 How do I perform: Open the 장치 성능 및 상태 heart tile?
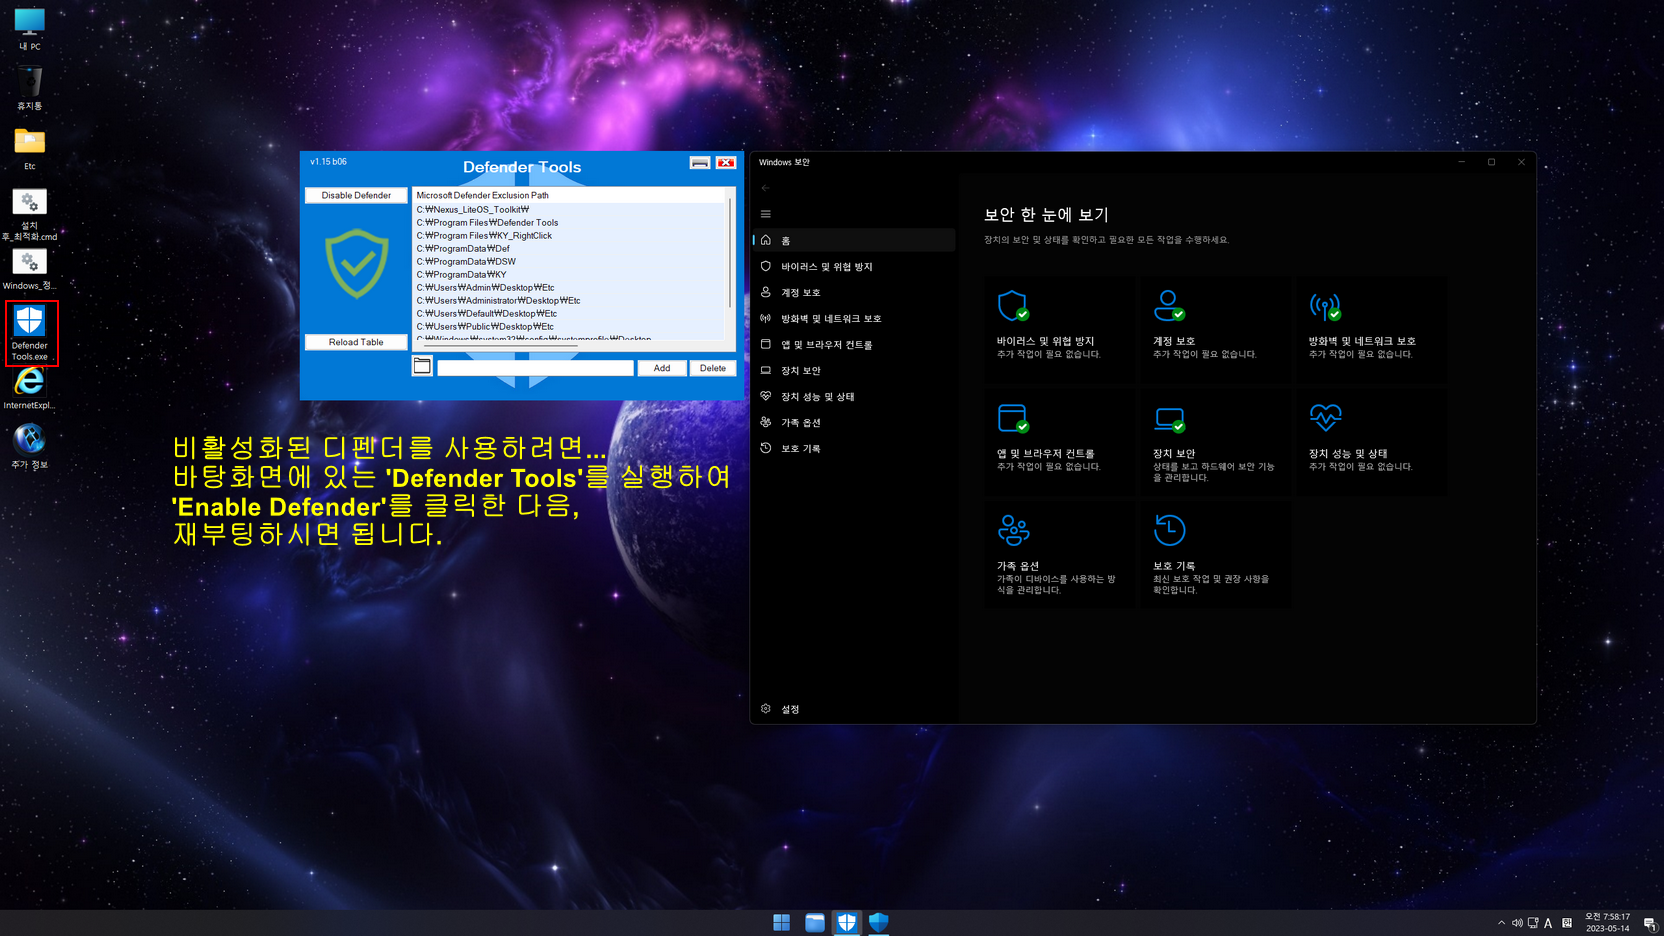(1371, 442)
